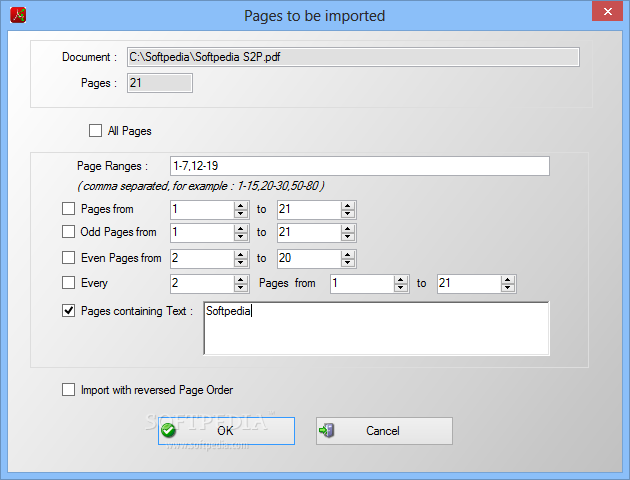The image size is (630, 480).
Task: Click the red app icon in title bar
Action: pyautogui.click(x=18, y=15)
